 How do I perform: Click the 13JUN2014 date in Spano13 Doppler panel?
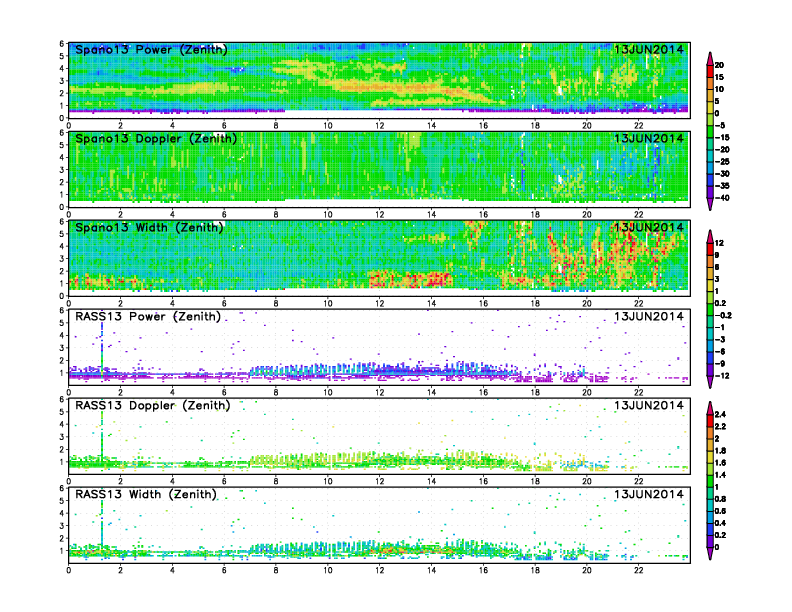[649, 138]
